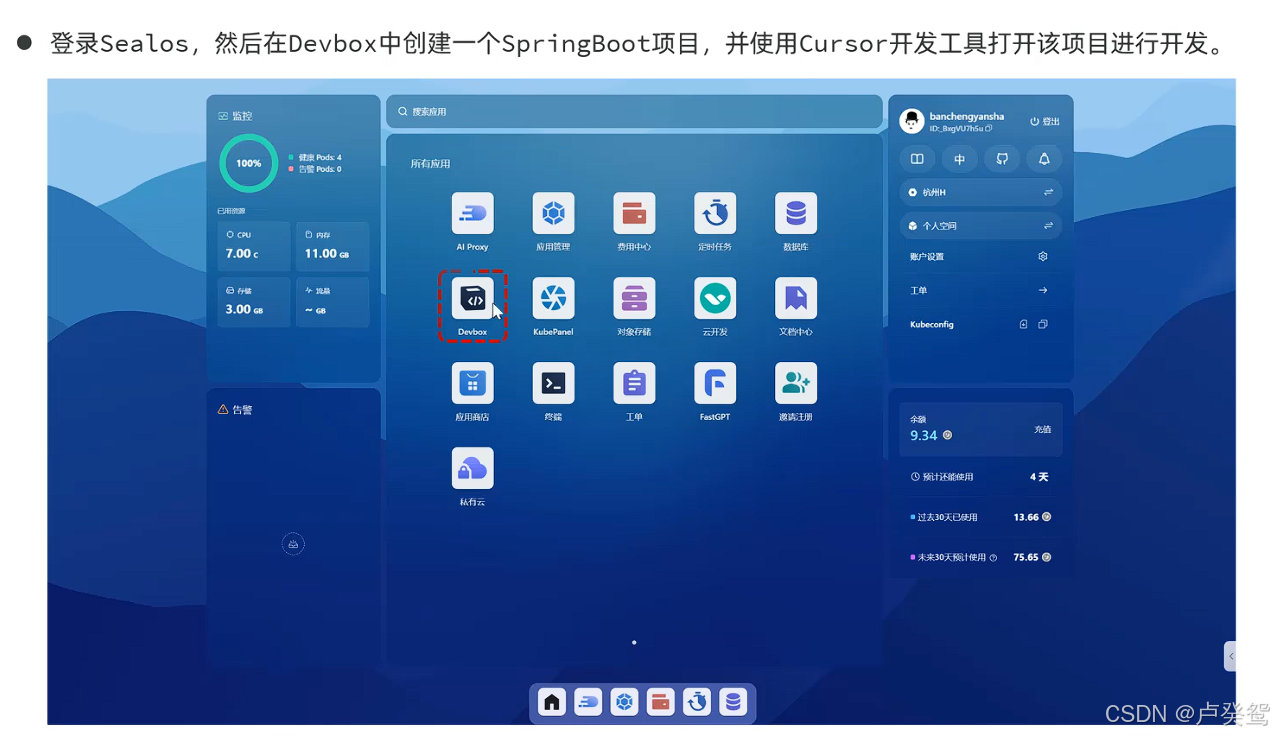The height and width of the screenshot is (736, 1274).
Task: Click the banchengyansha user avatar
Action: 912,121
